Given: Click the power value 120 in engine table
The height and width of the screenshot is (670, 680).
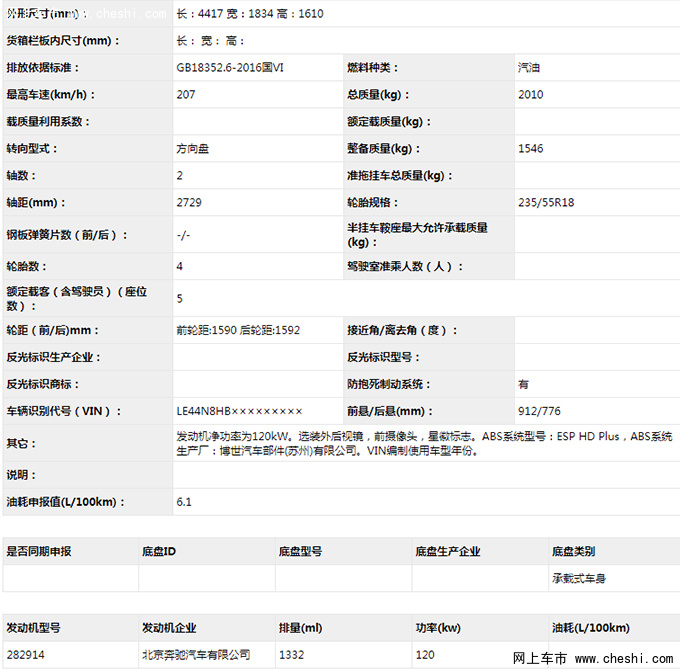Looking at the screenshot, I should tap(425, 655).
